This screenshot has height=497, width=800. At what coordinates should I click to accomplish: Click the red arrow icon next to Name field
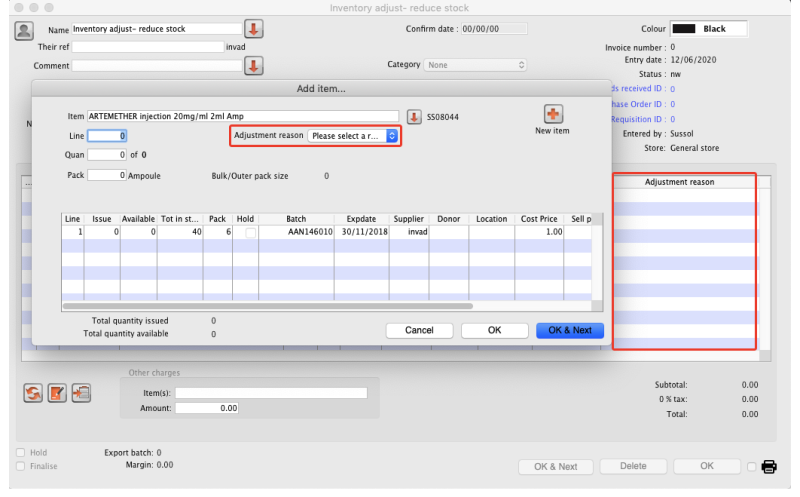tap(254, 29)
